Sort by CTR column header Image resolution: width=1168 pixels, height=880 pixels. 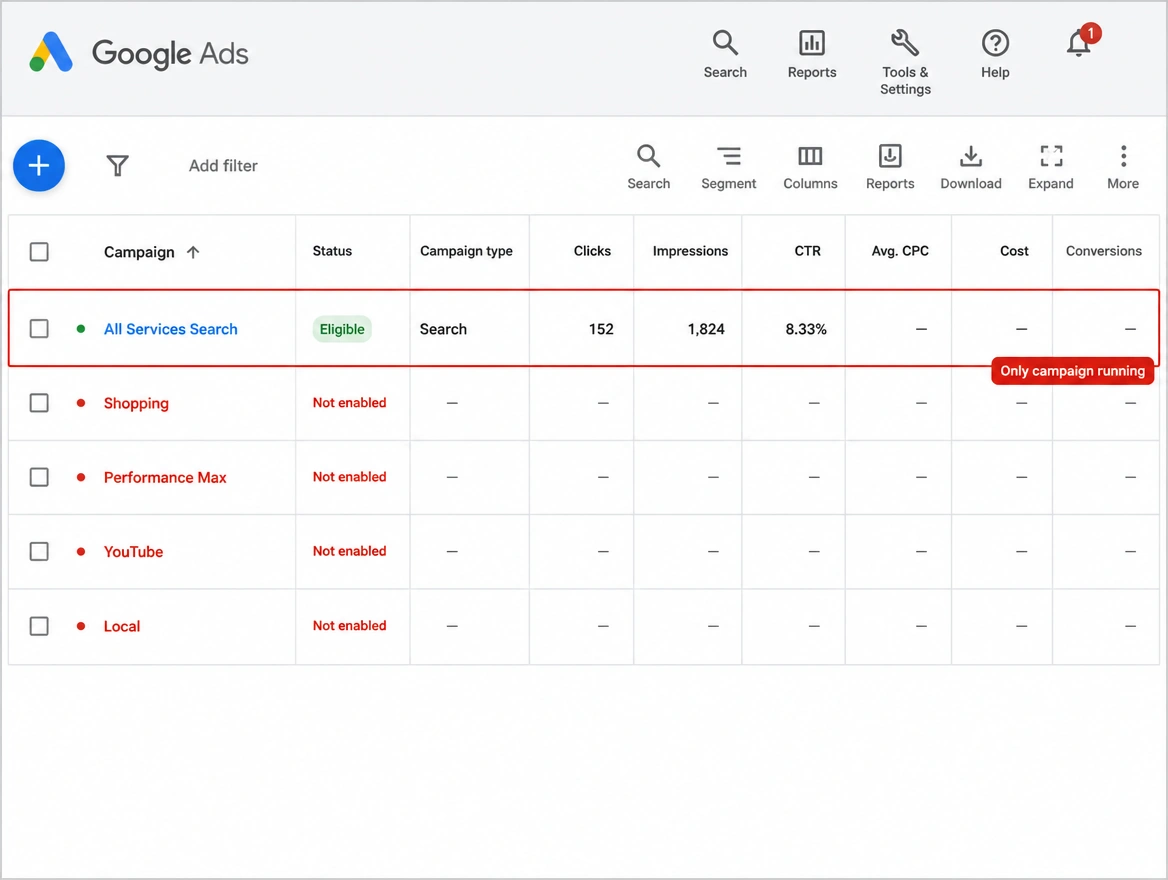pos(807,251)
